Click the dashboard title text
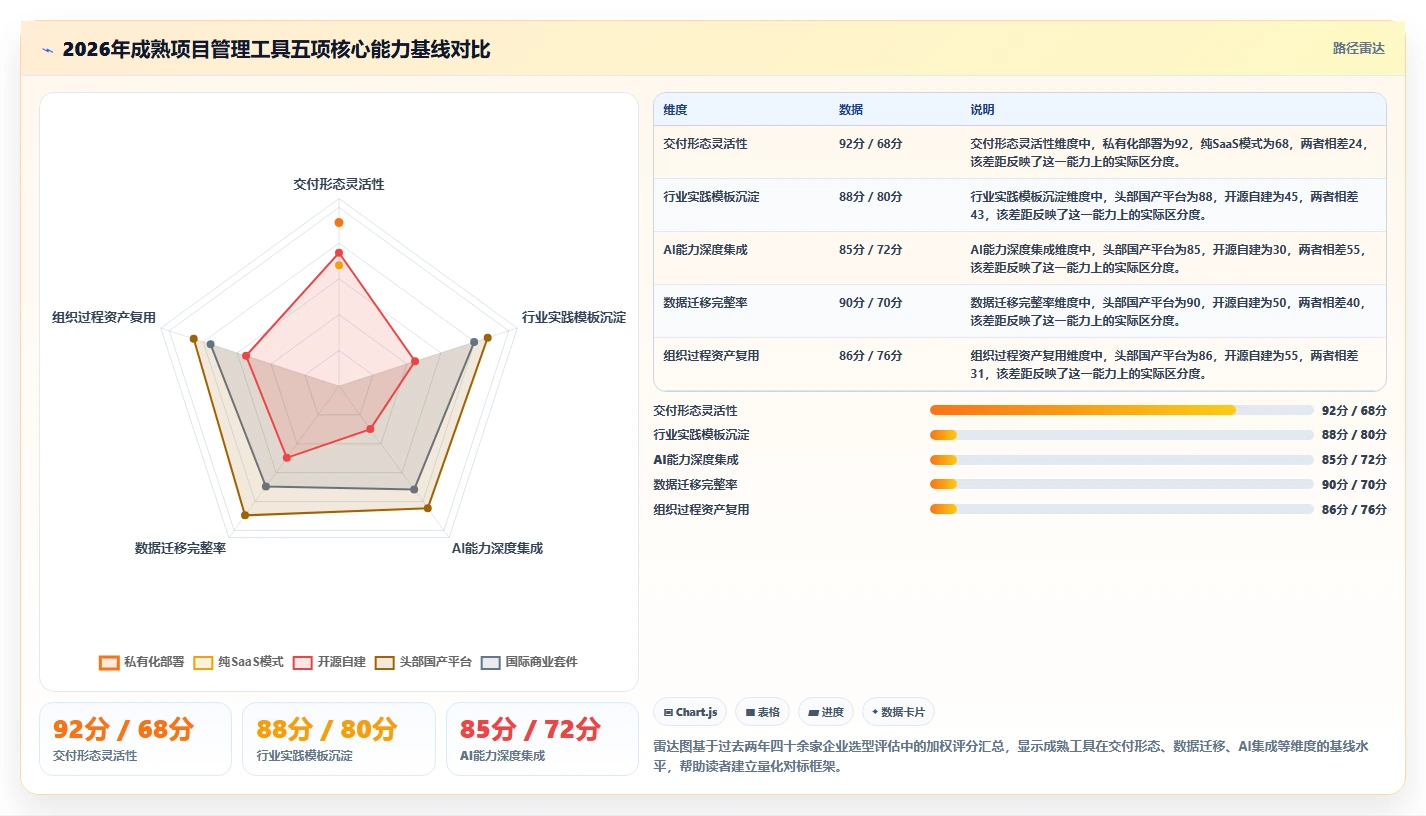Viewport: 1426px width, 816px height. pos(276,50)
